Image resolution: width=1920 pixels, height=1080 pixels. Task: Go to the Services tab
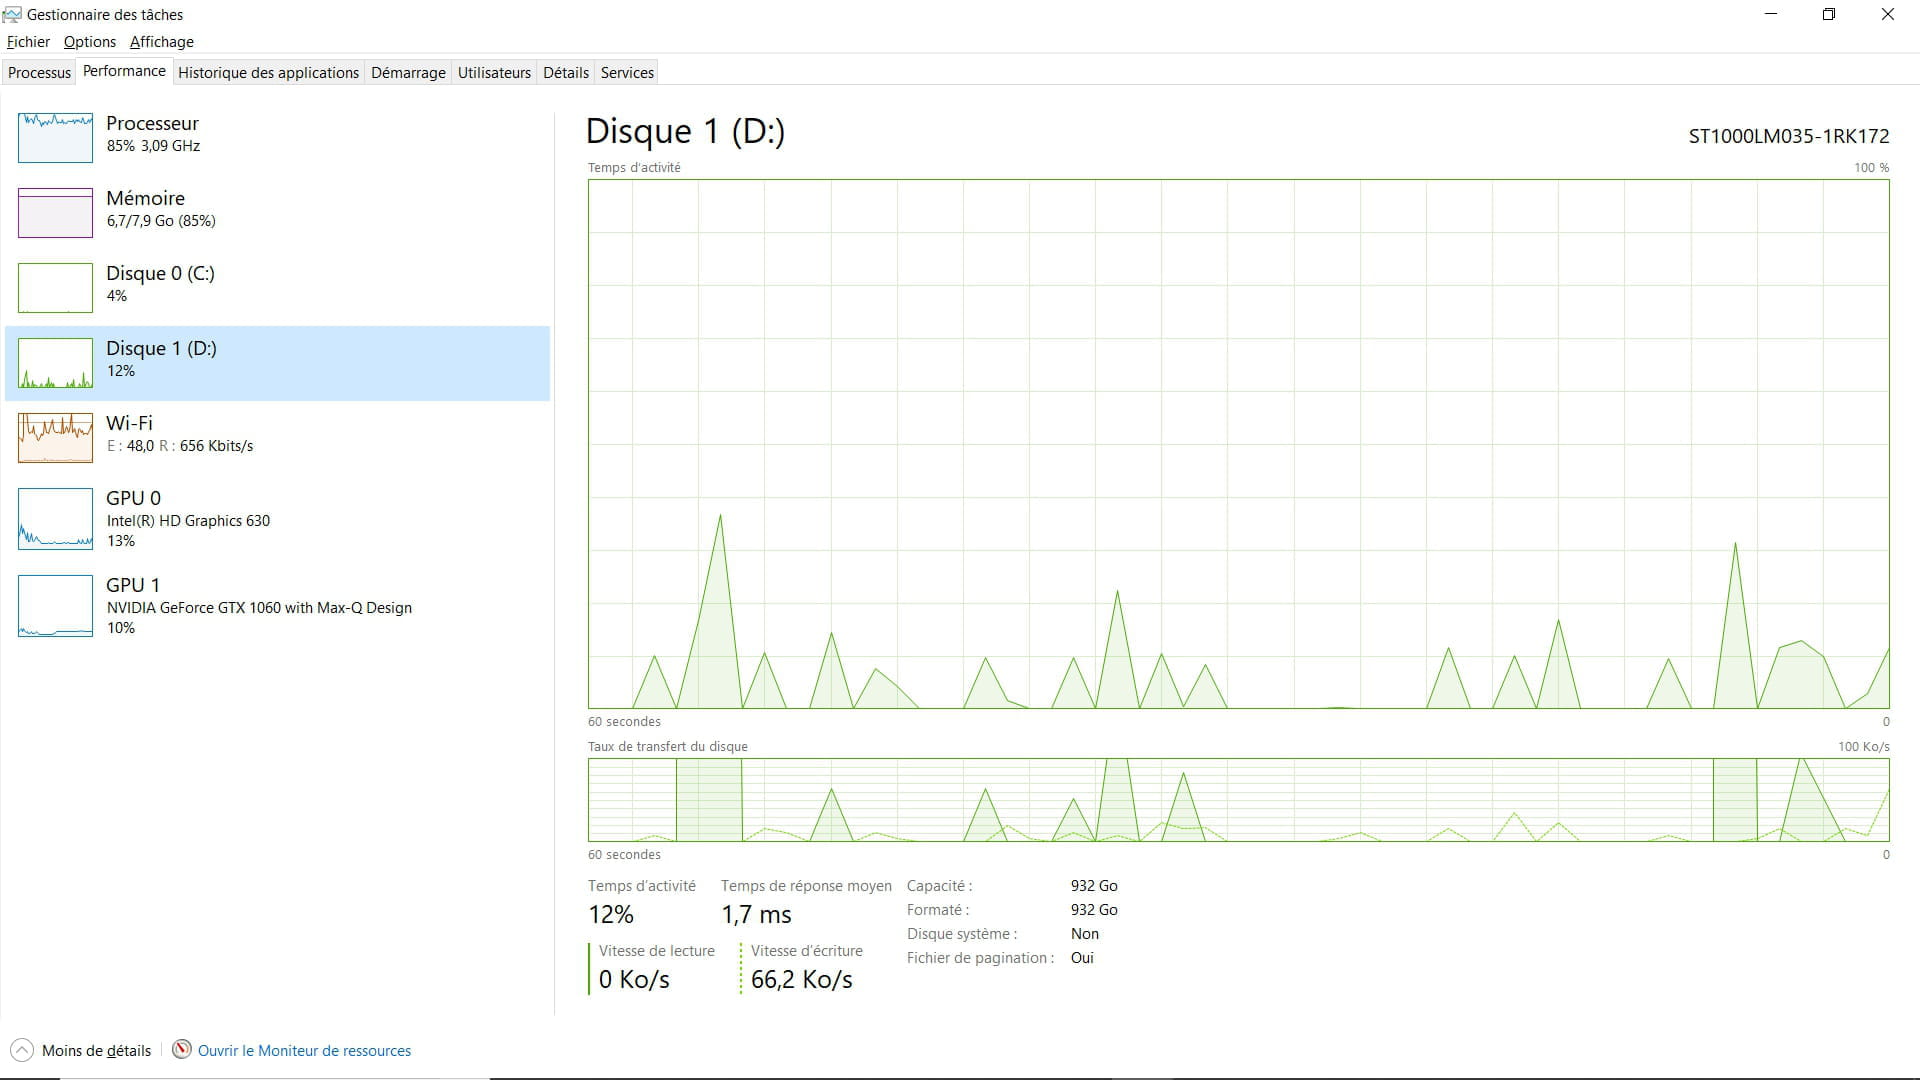point(627,73)
